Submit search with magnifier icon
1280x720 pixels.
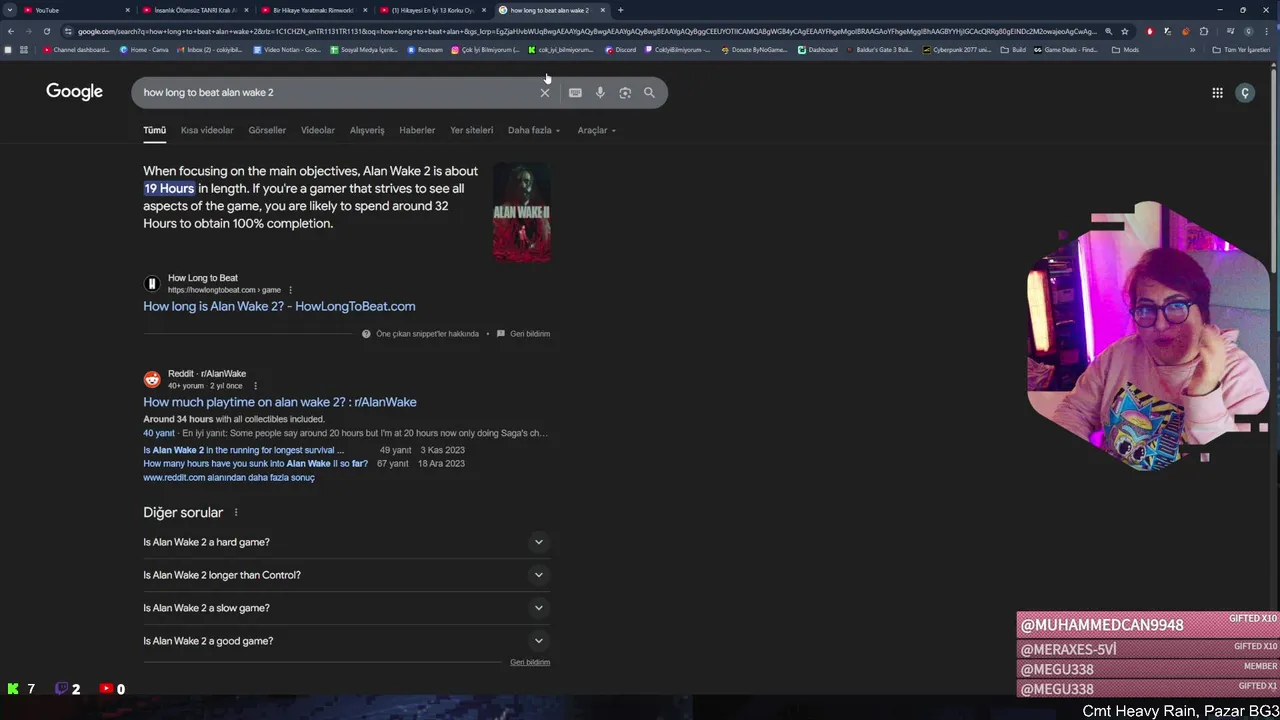pos(649,92)
